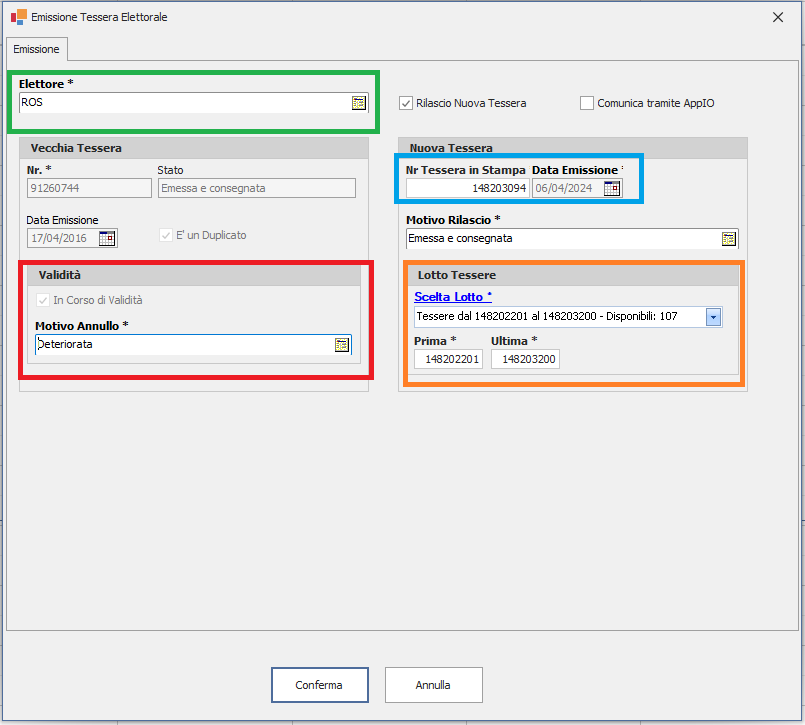Click the application logo icon in title bar
Image resolution: width=805 pixels, height=725 pixels.
18,17
